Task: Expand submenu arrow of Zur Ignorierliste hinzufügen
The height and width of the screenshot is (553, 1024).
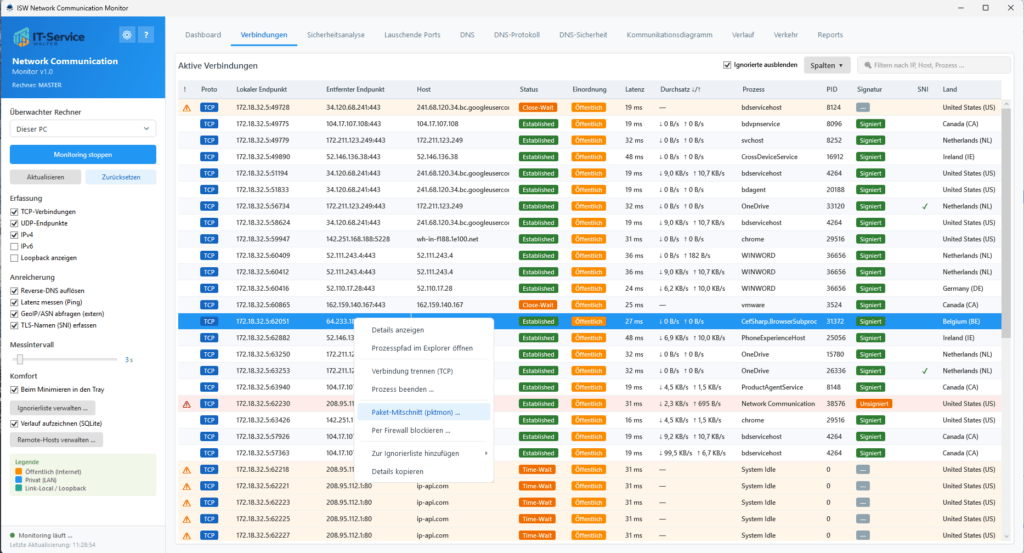Action: pyautogui.click(x=486, y=453)
